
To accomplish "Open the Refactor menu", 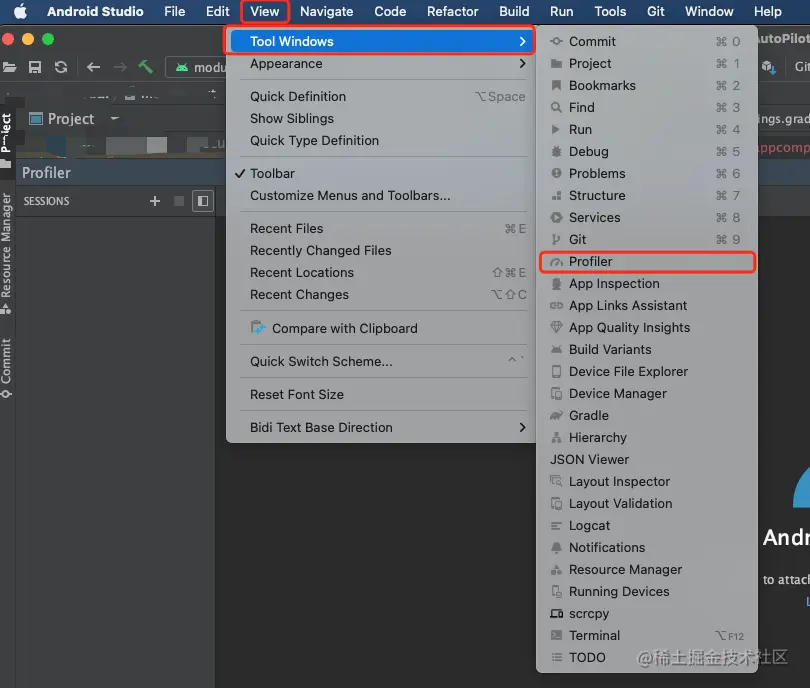I will pos(453,11).
